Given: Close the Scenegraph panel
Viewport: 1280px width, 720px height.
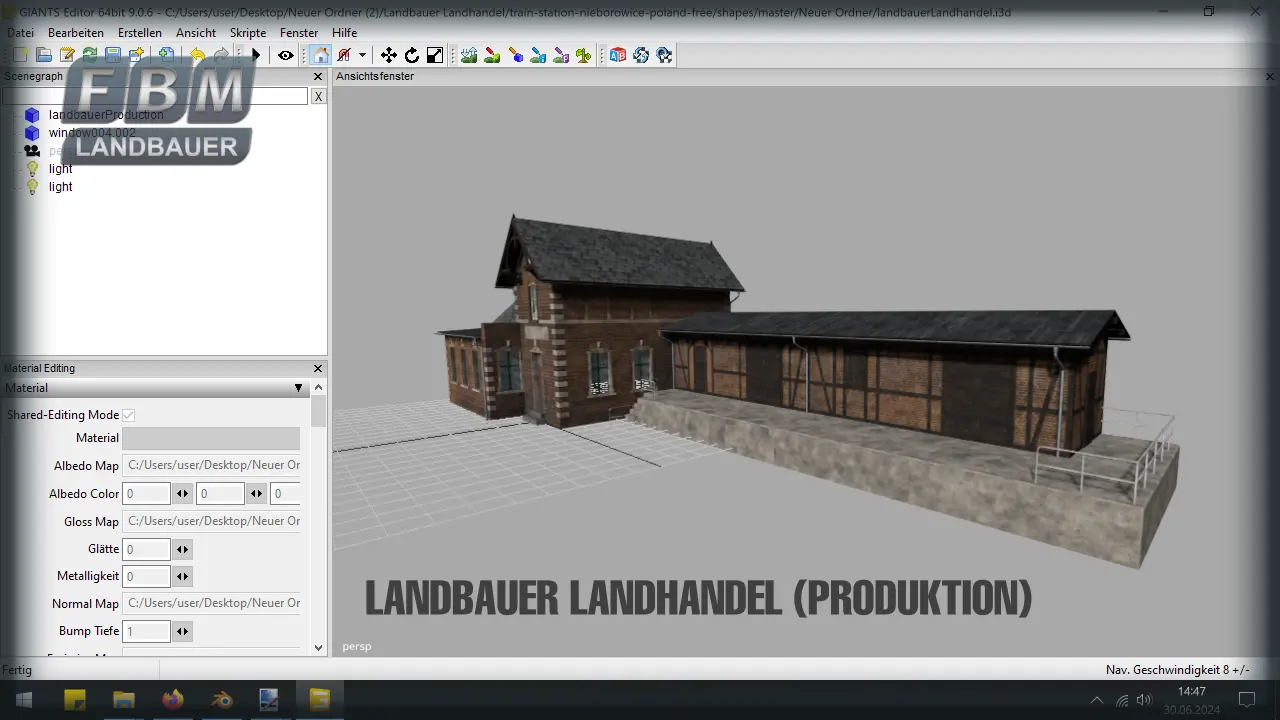Looking at the screenshot, I should point(318,76).
